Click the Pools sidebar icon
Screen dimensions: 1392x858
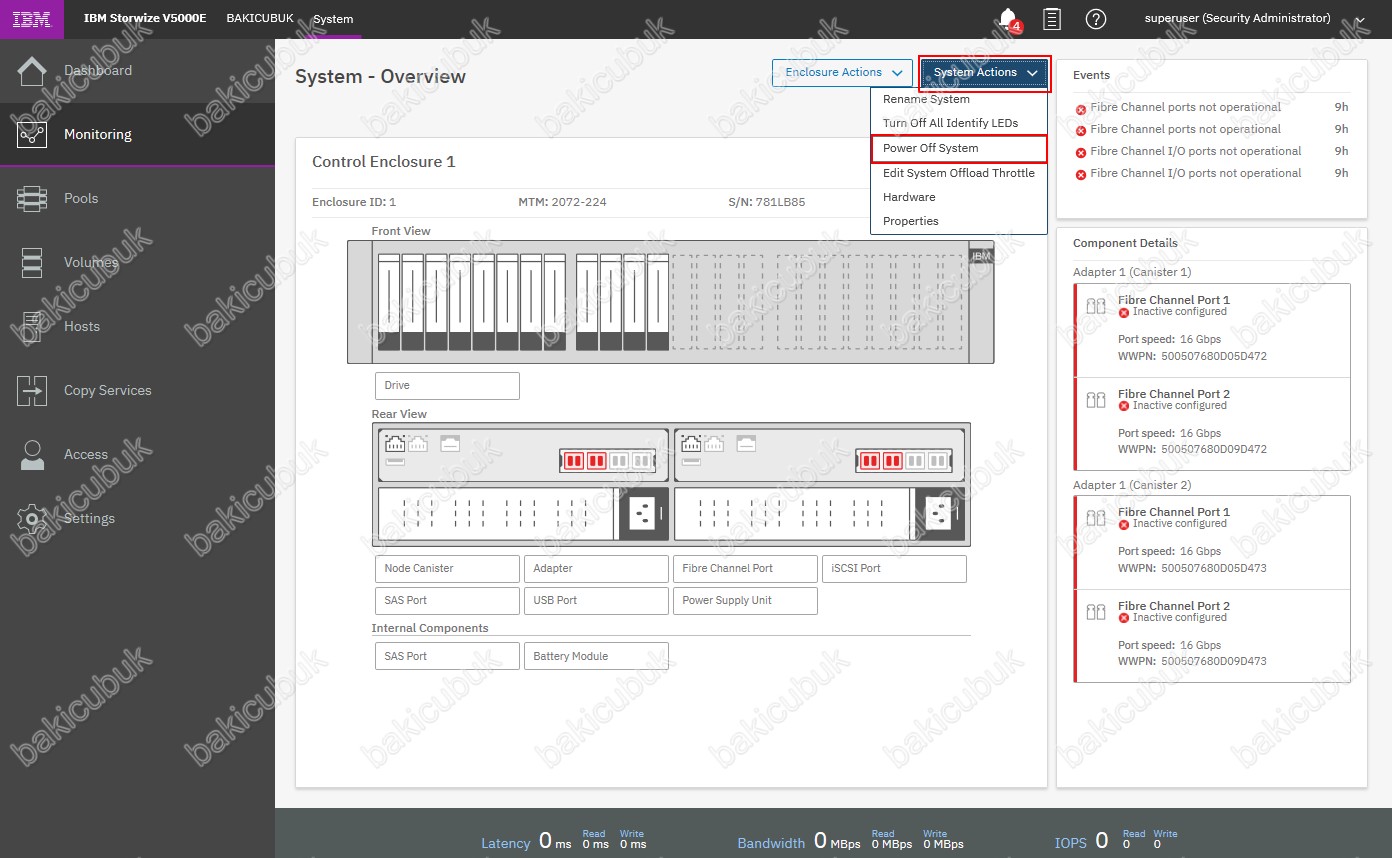[x=32, y=198]
